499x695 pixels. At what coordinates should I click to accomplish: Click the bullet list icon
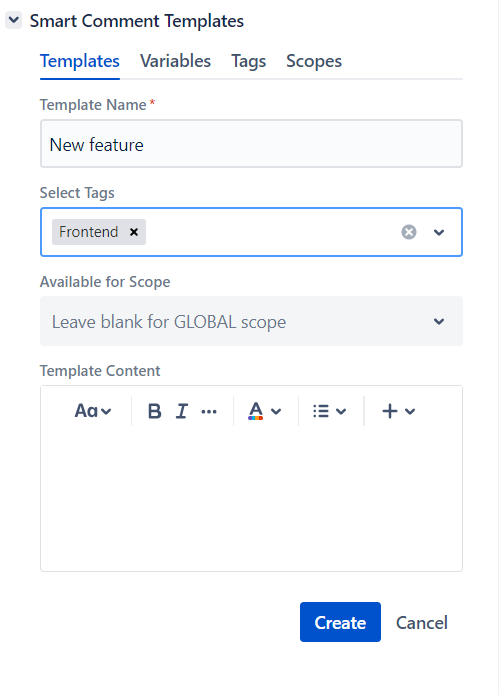pos(321,411)
